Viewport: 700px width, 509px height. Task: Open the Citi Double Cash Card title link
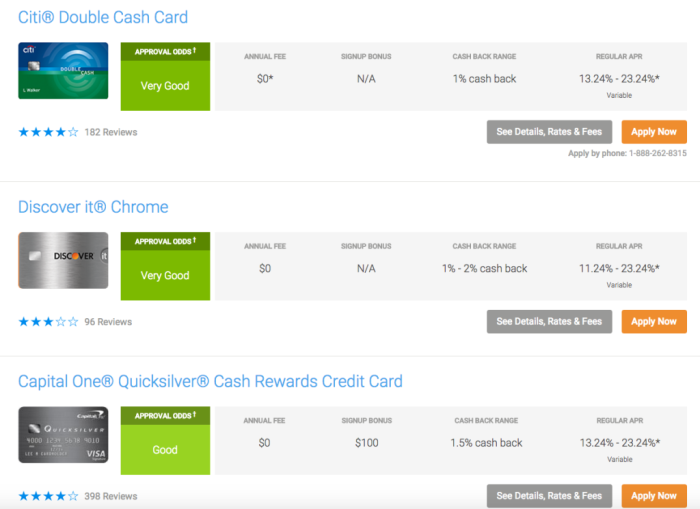click(x=103, y=17)
